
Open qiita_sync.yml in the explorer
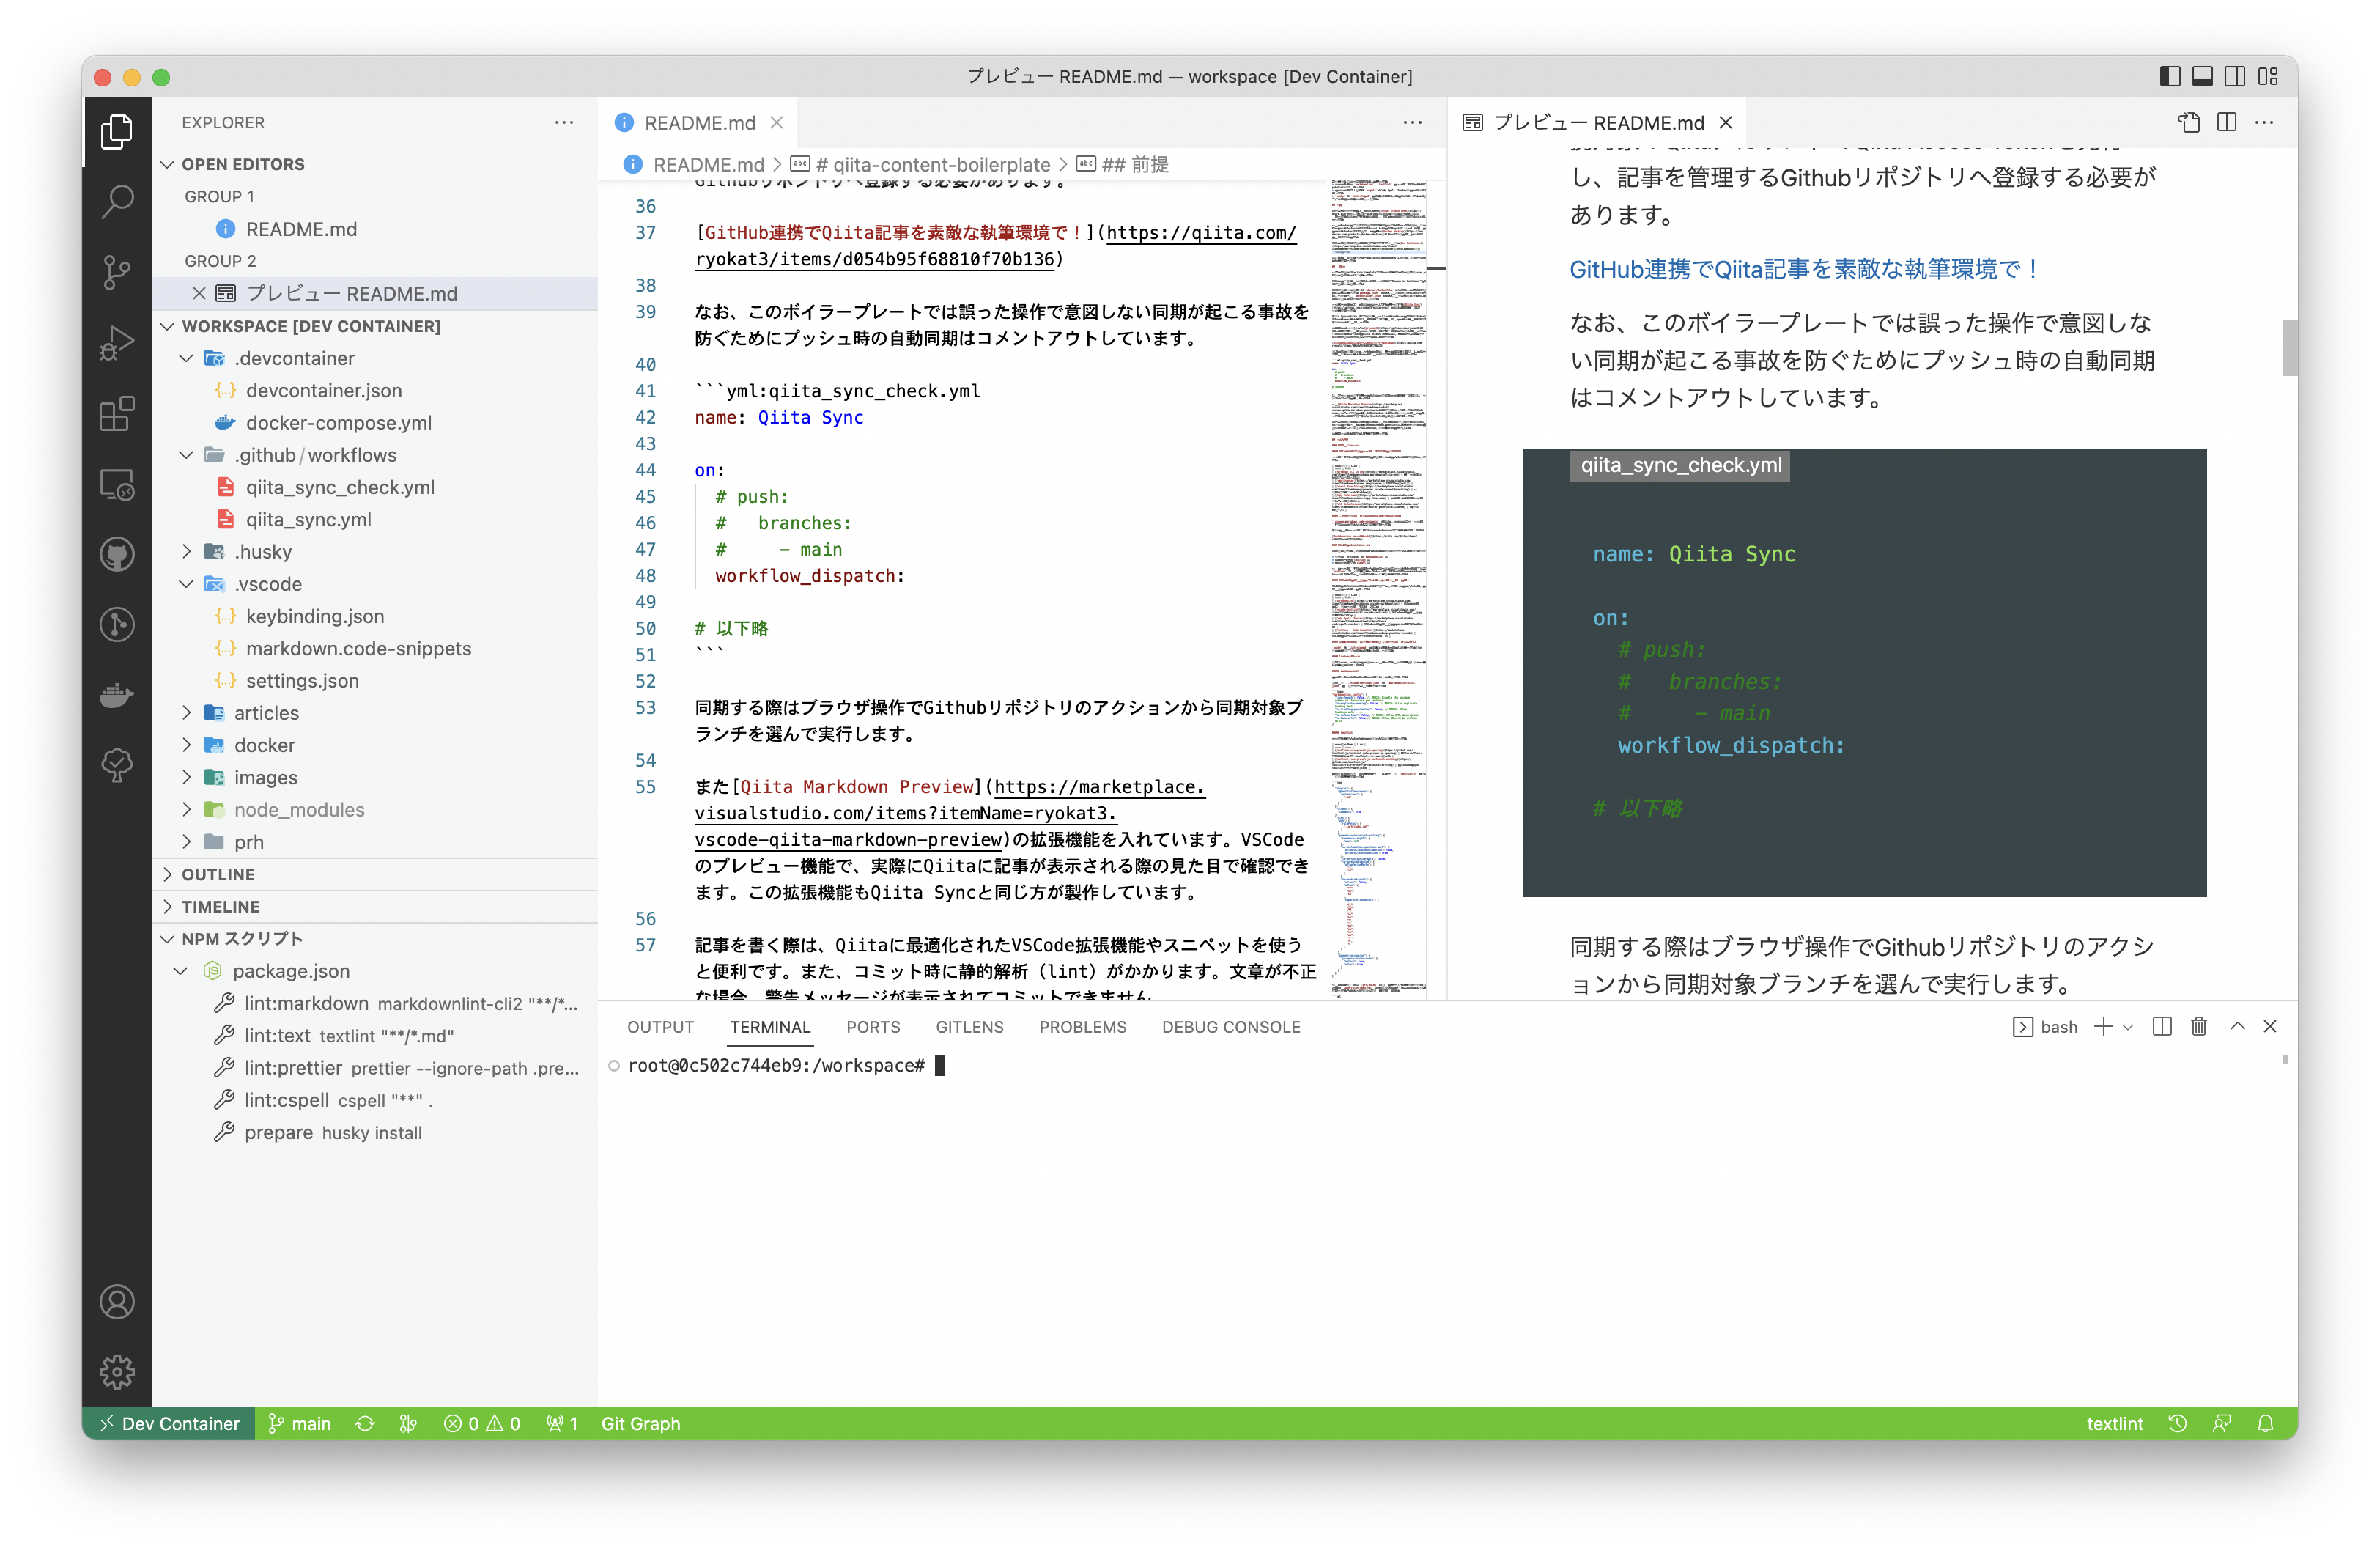coord(308,519)
